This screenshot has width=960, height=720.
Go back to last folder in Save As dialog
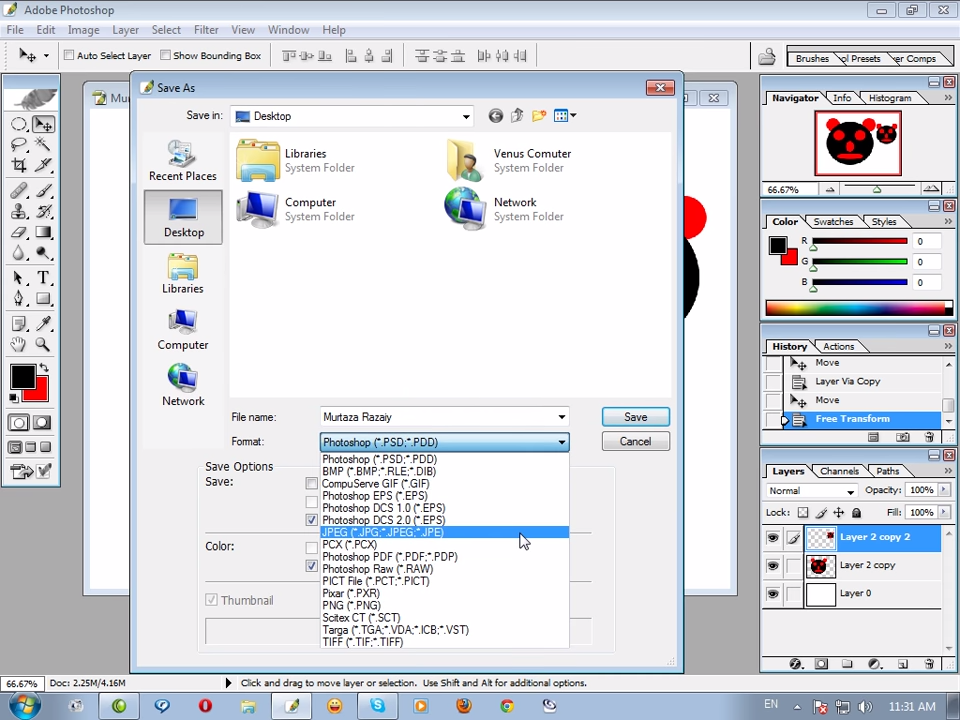pyautogui.click(x=495, y=116)
